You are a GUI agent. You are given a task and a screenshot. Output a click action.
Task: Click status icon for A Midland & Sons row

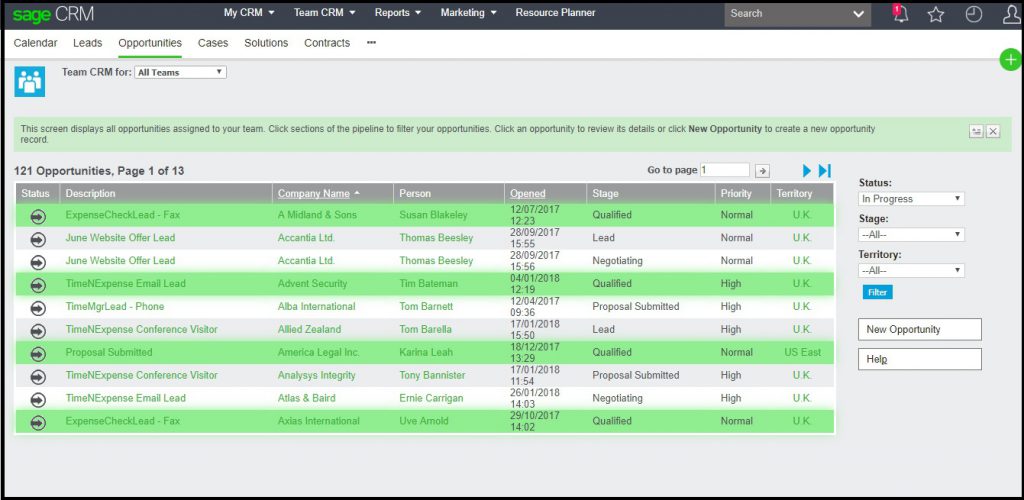click(x=38, y=215)
